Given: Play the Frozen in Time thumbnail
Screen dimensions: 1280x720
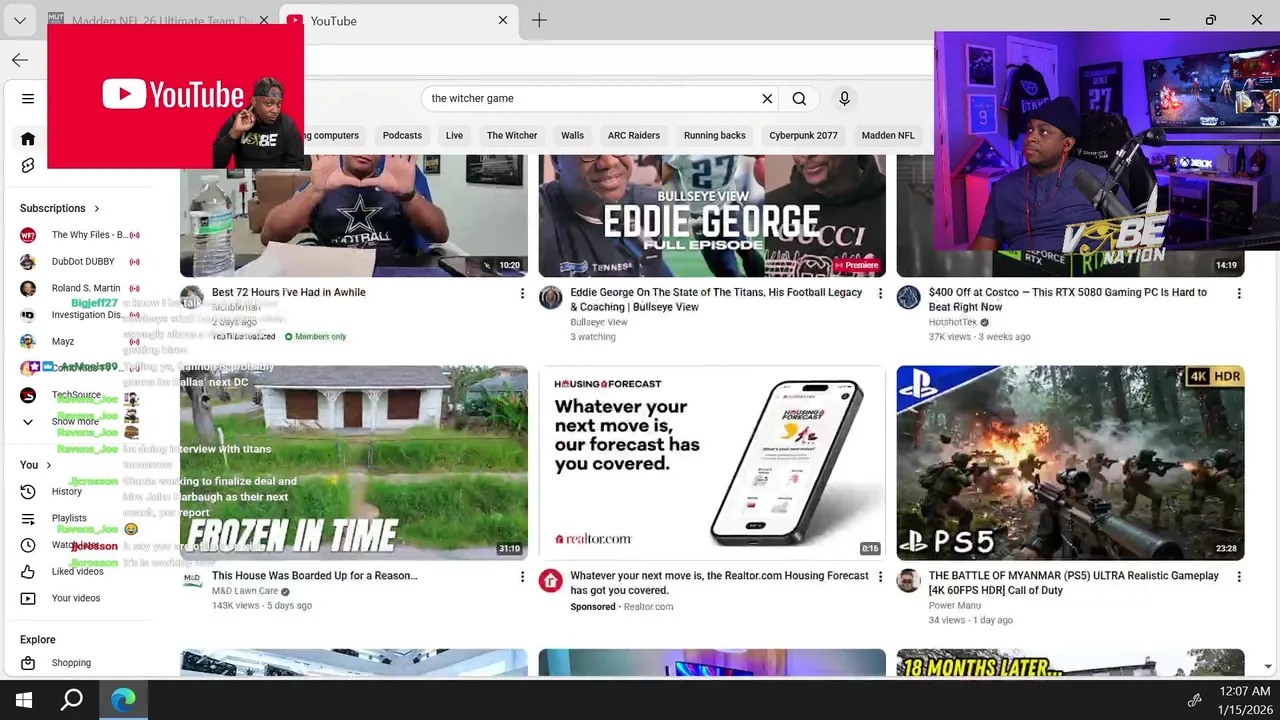Looking at the screenshot, I should [354, 462].
